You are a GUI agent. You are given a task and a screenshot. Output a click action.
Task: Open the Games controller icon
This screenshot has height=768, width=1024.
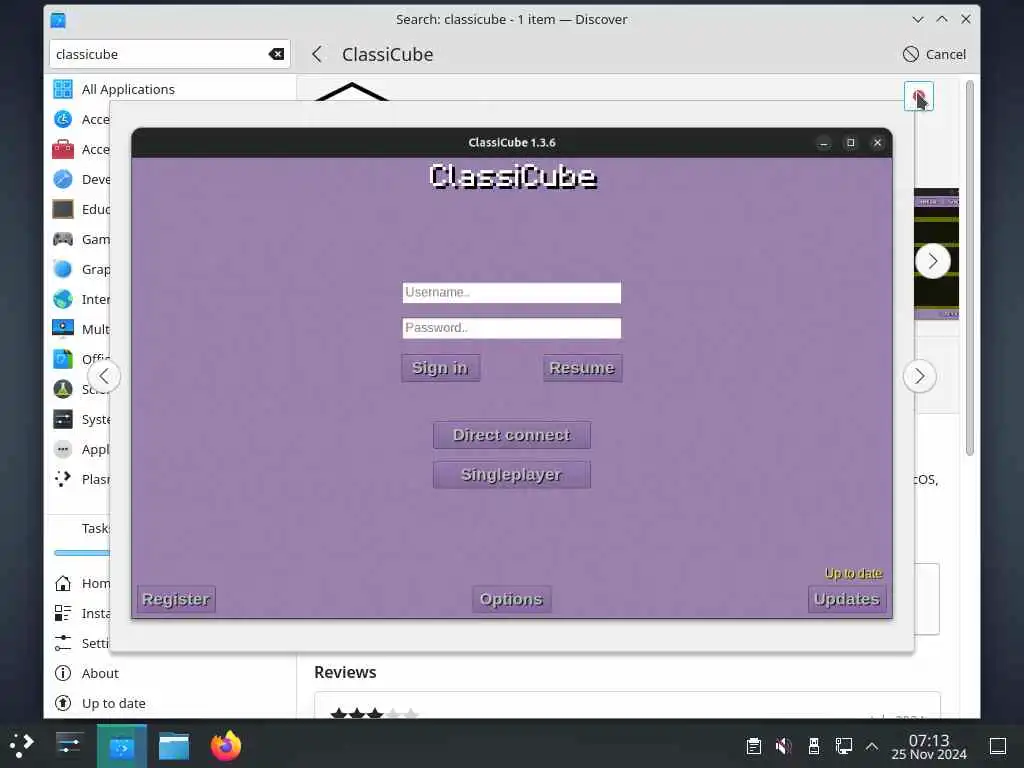click(63, 240)
